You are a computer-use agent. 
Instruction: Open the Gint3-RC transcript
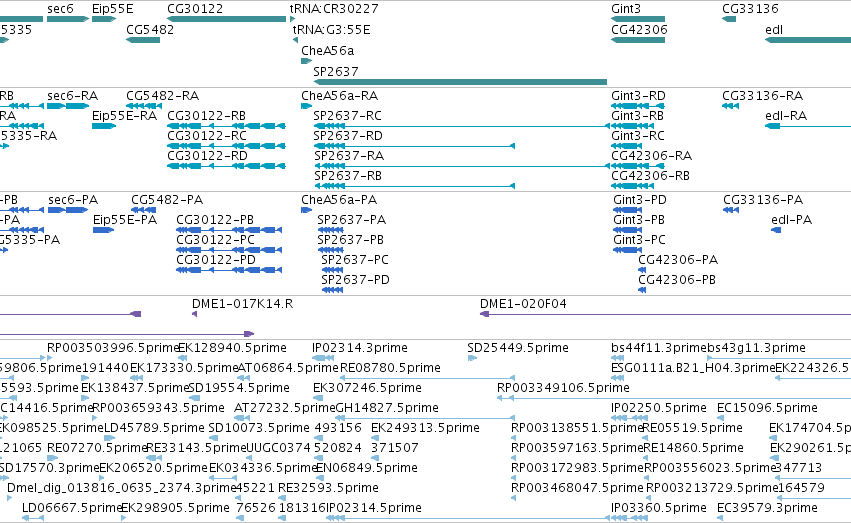point(627,146)
